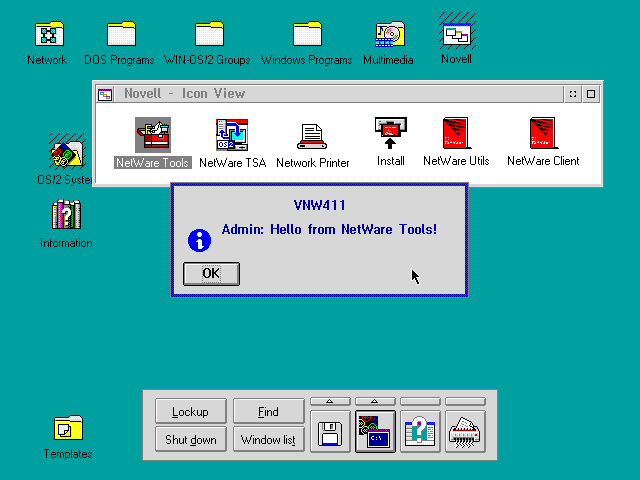Click the Find button

click(x=269, y=411)
